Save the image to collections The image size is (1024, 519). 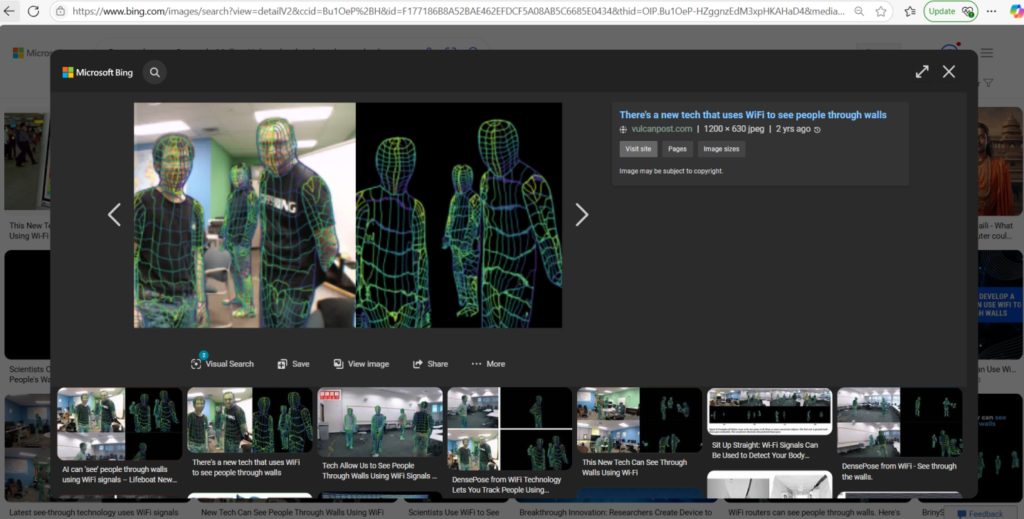293,364
